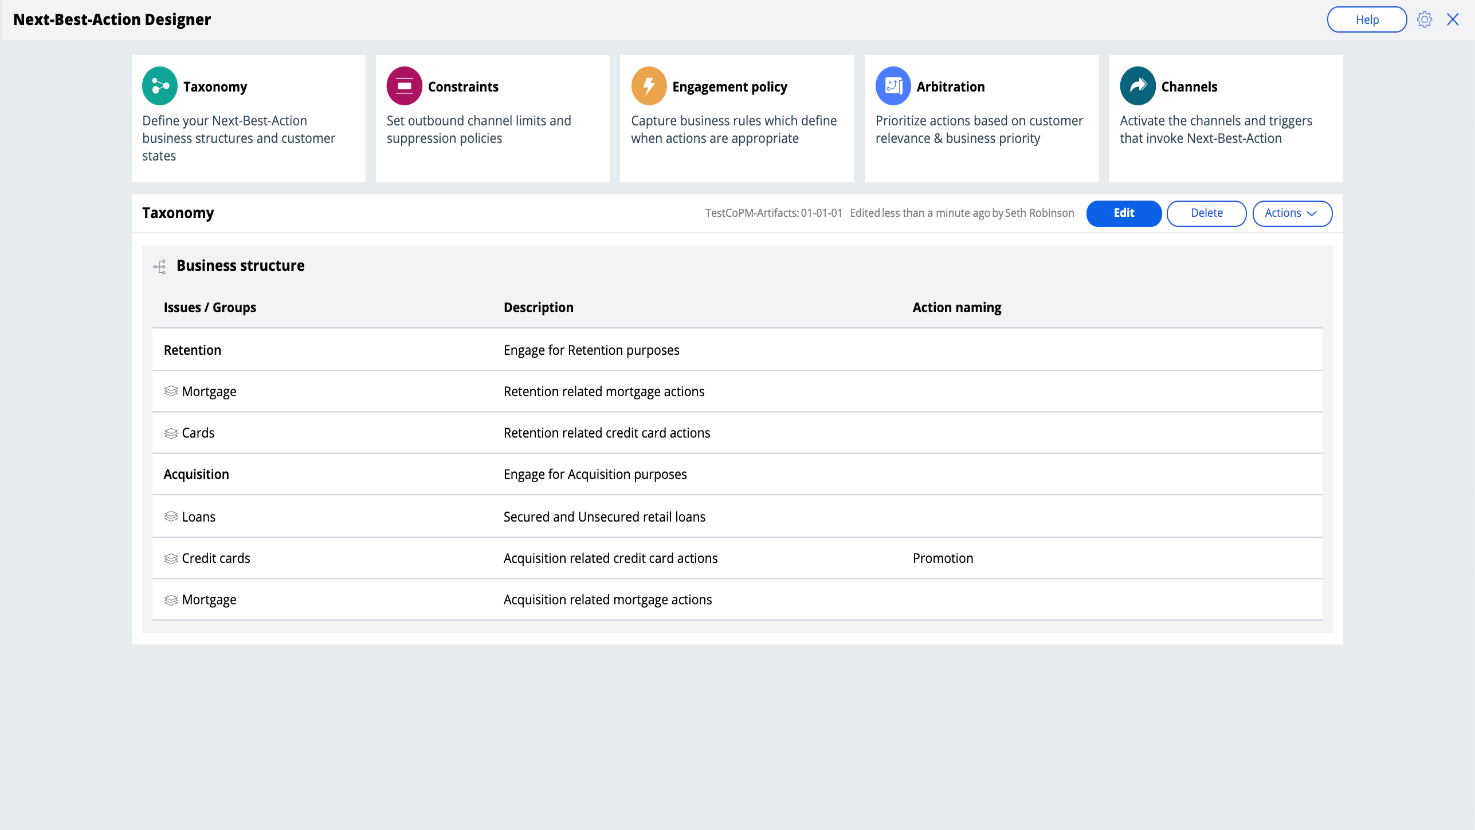Select the Retention issue row
This screenshot has height=830, width=1475.
pos(193,350)
